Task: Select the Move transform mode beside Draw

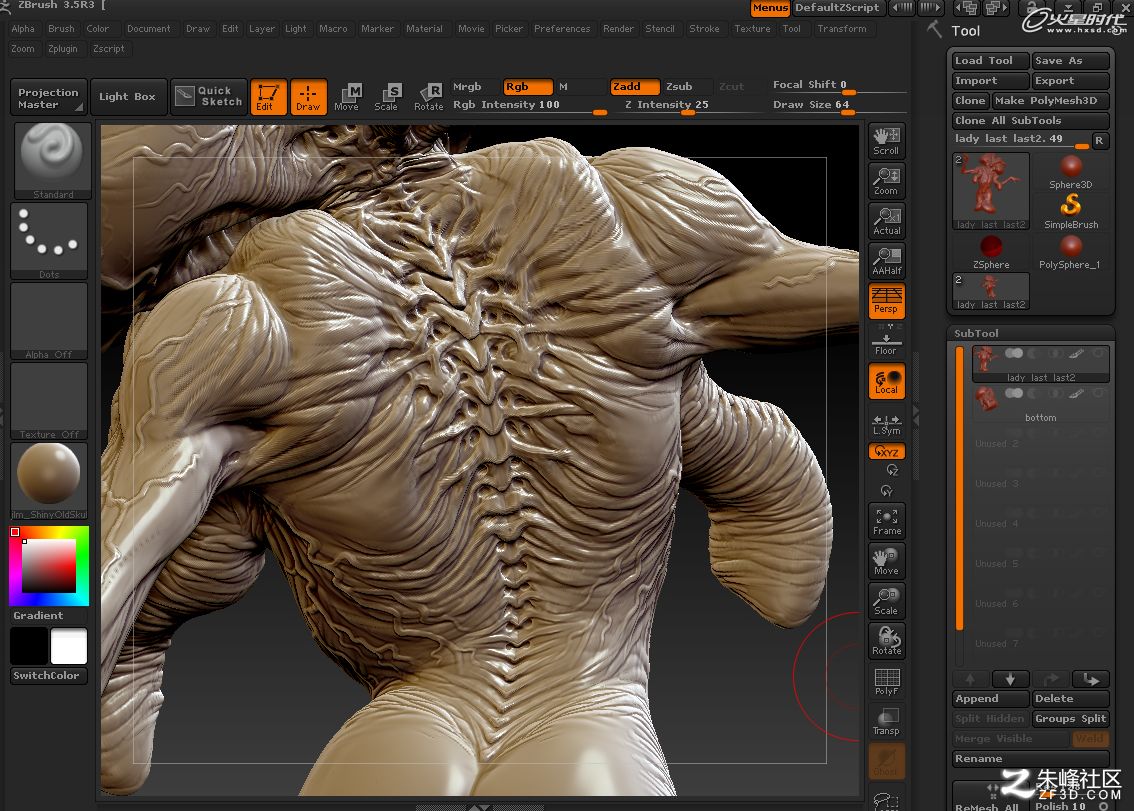Action: [x=346, y=97]
